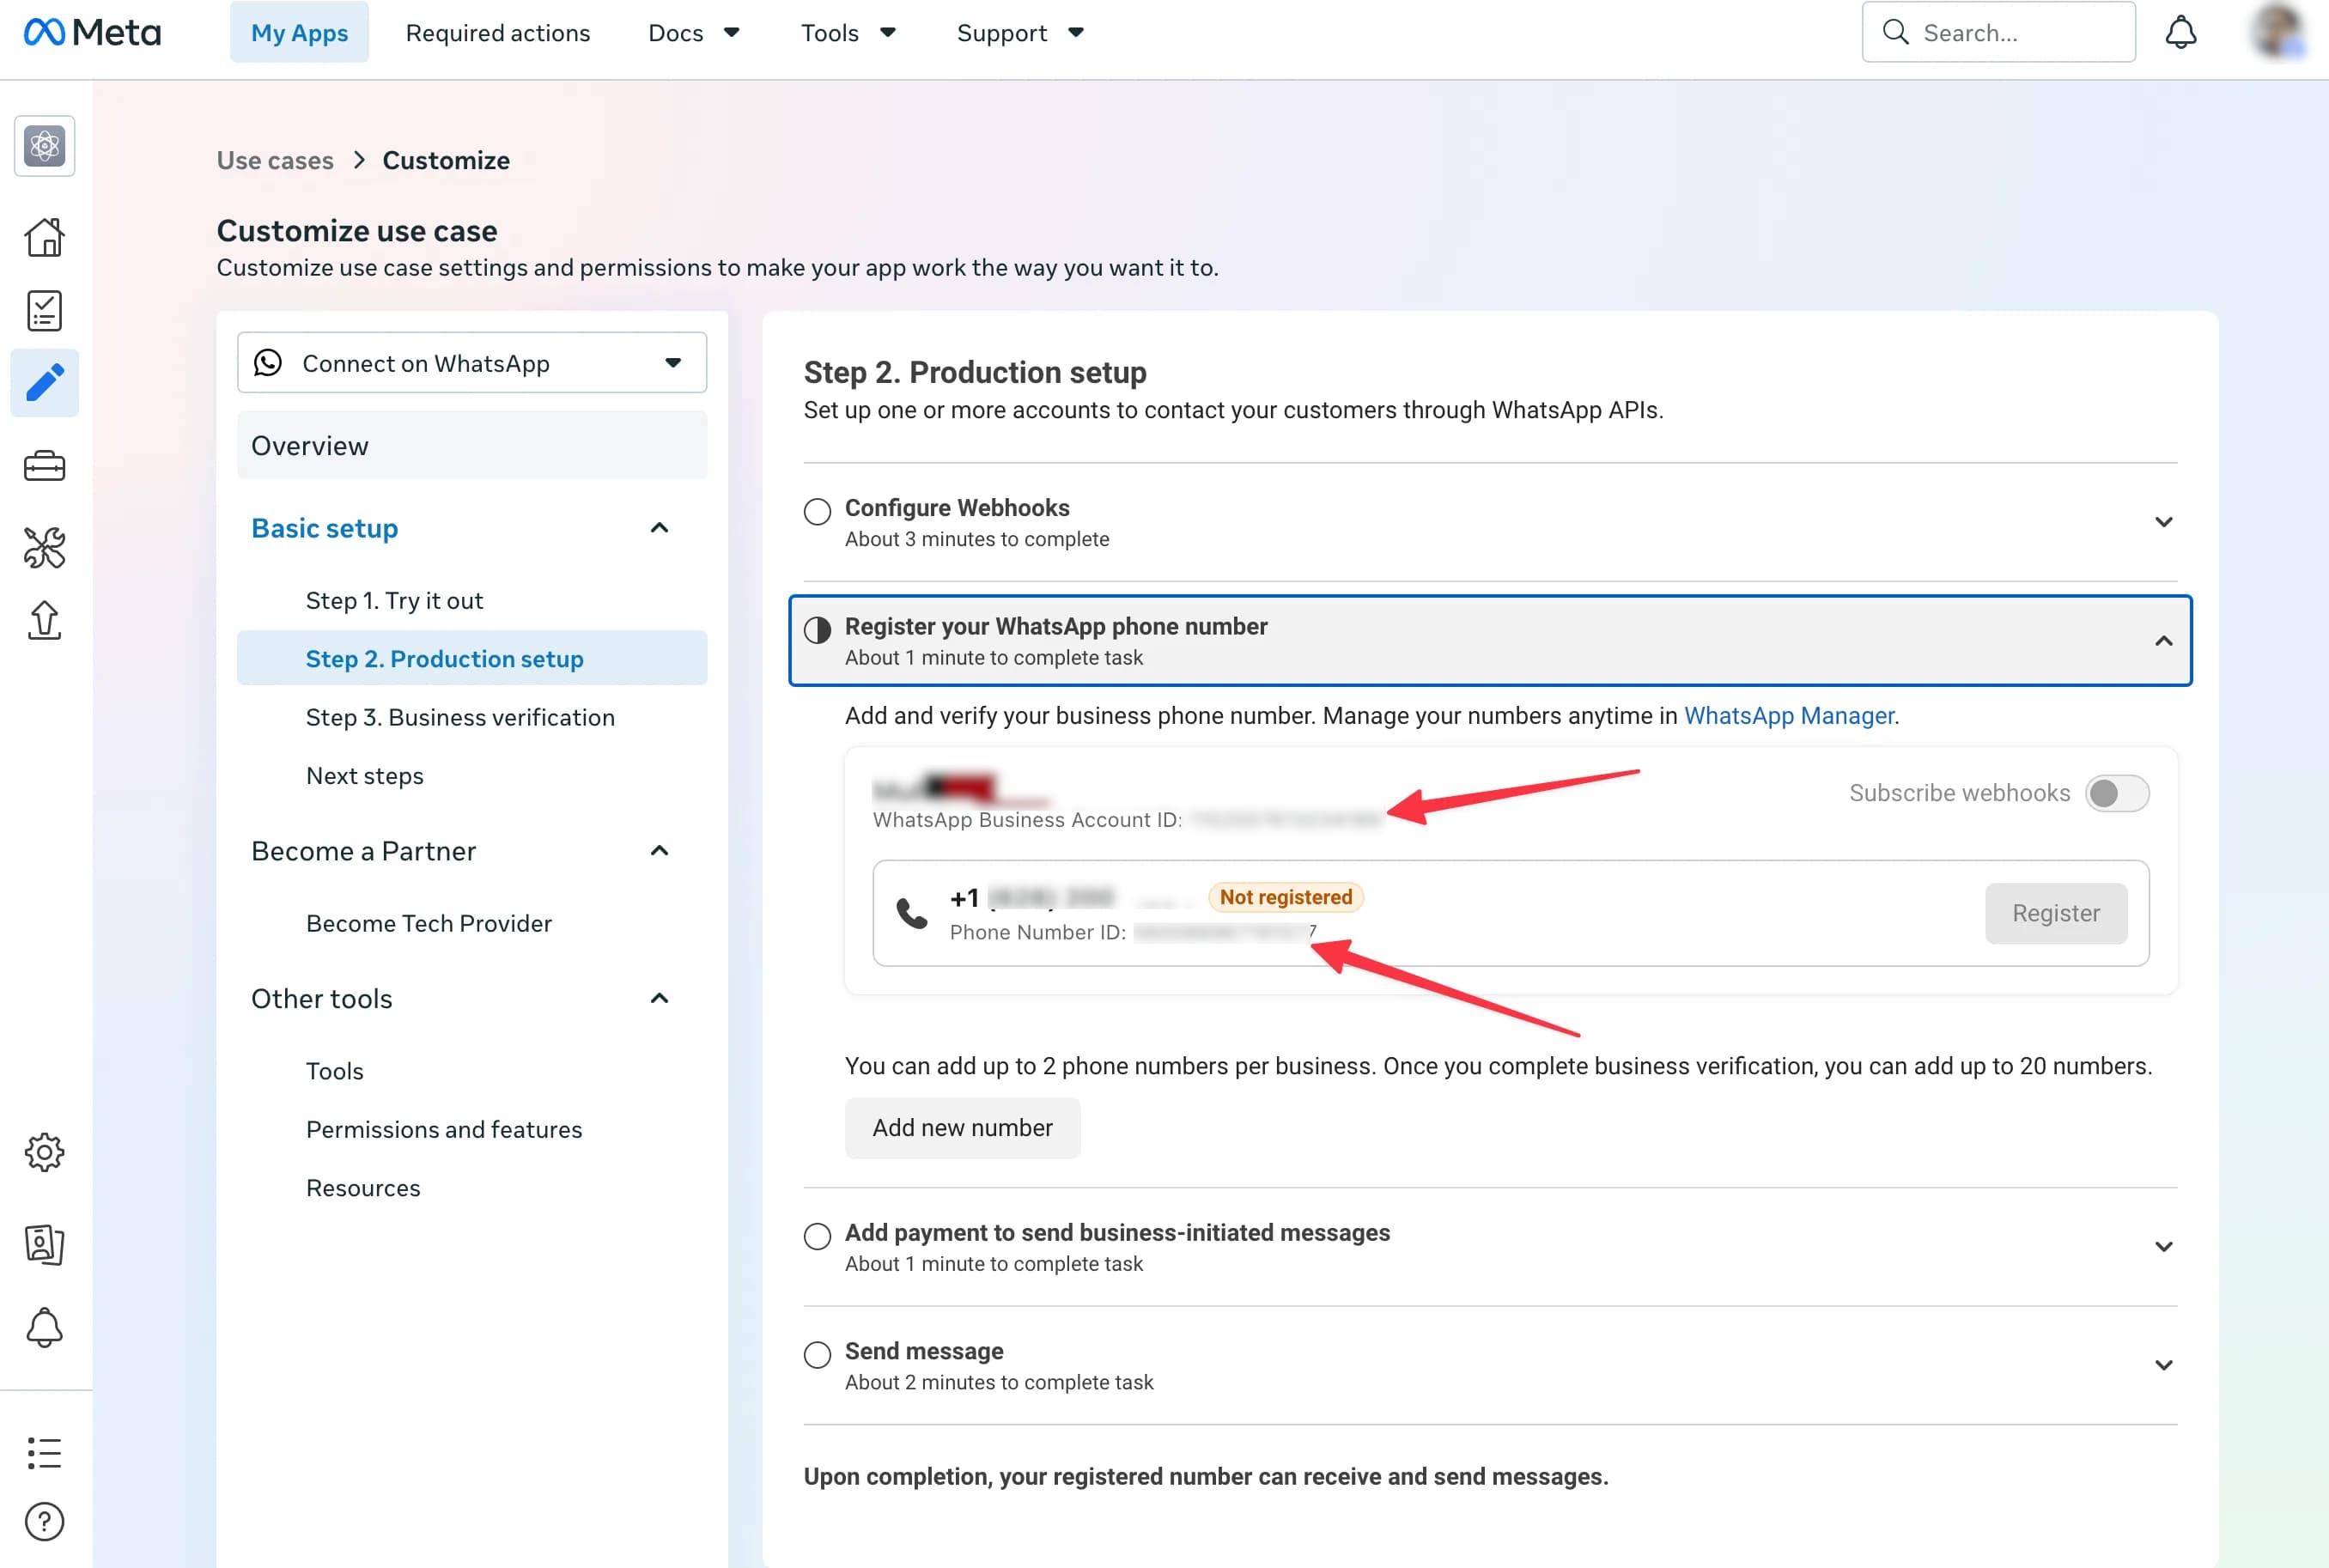2329x1568 pixels.
Task: Click the phone handset icon
Action: (912, 913)
